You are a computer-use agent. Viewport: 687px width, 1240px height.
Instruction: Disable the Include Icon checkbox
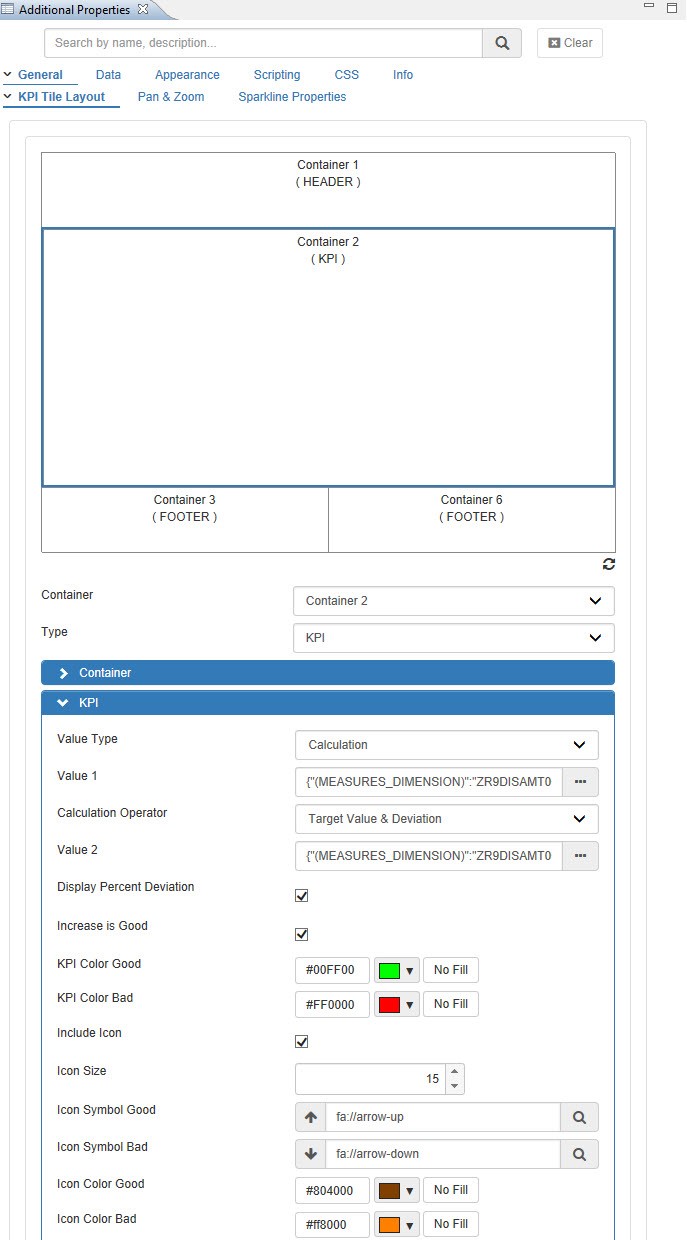pyautogui.click(x=302, y=1042)
